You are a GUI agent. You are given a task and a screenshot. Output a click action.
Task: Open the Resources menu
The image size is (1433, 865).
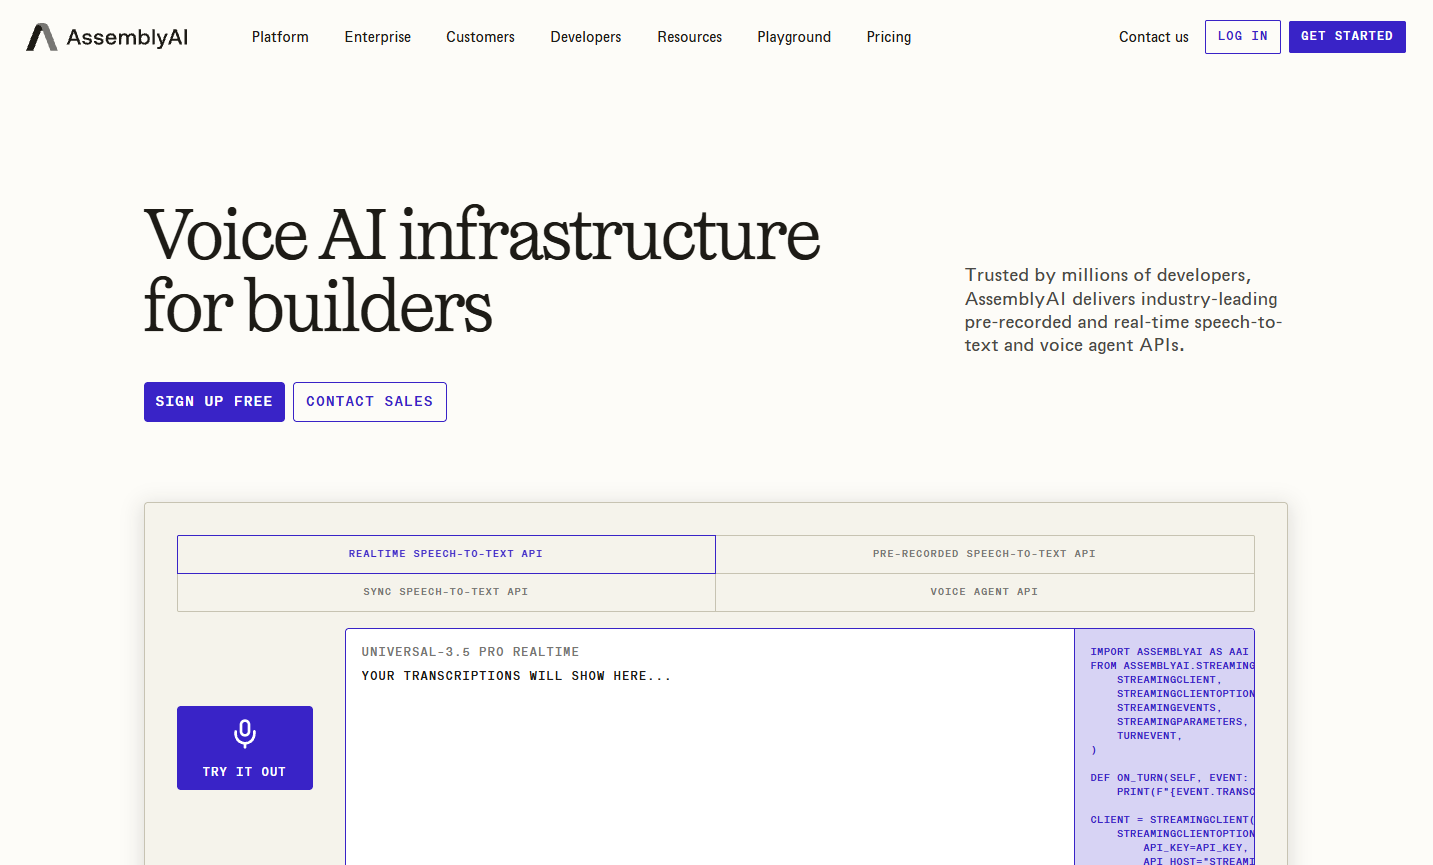[x=690, y=37]
